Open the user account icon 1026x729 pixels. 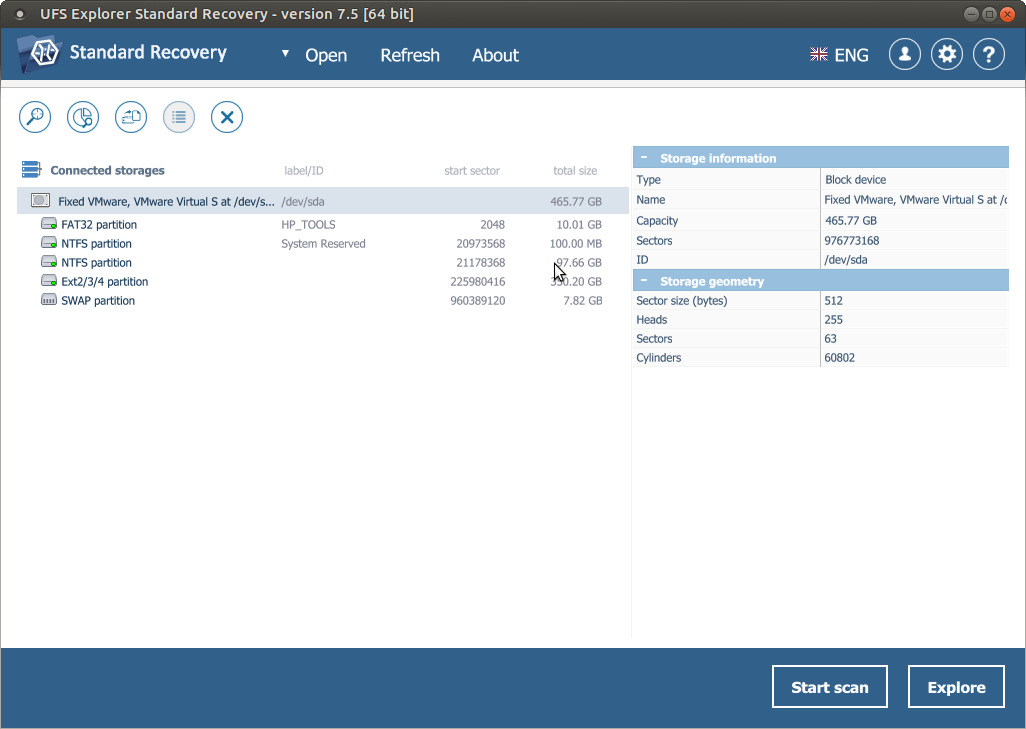905,54
